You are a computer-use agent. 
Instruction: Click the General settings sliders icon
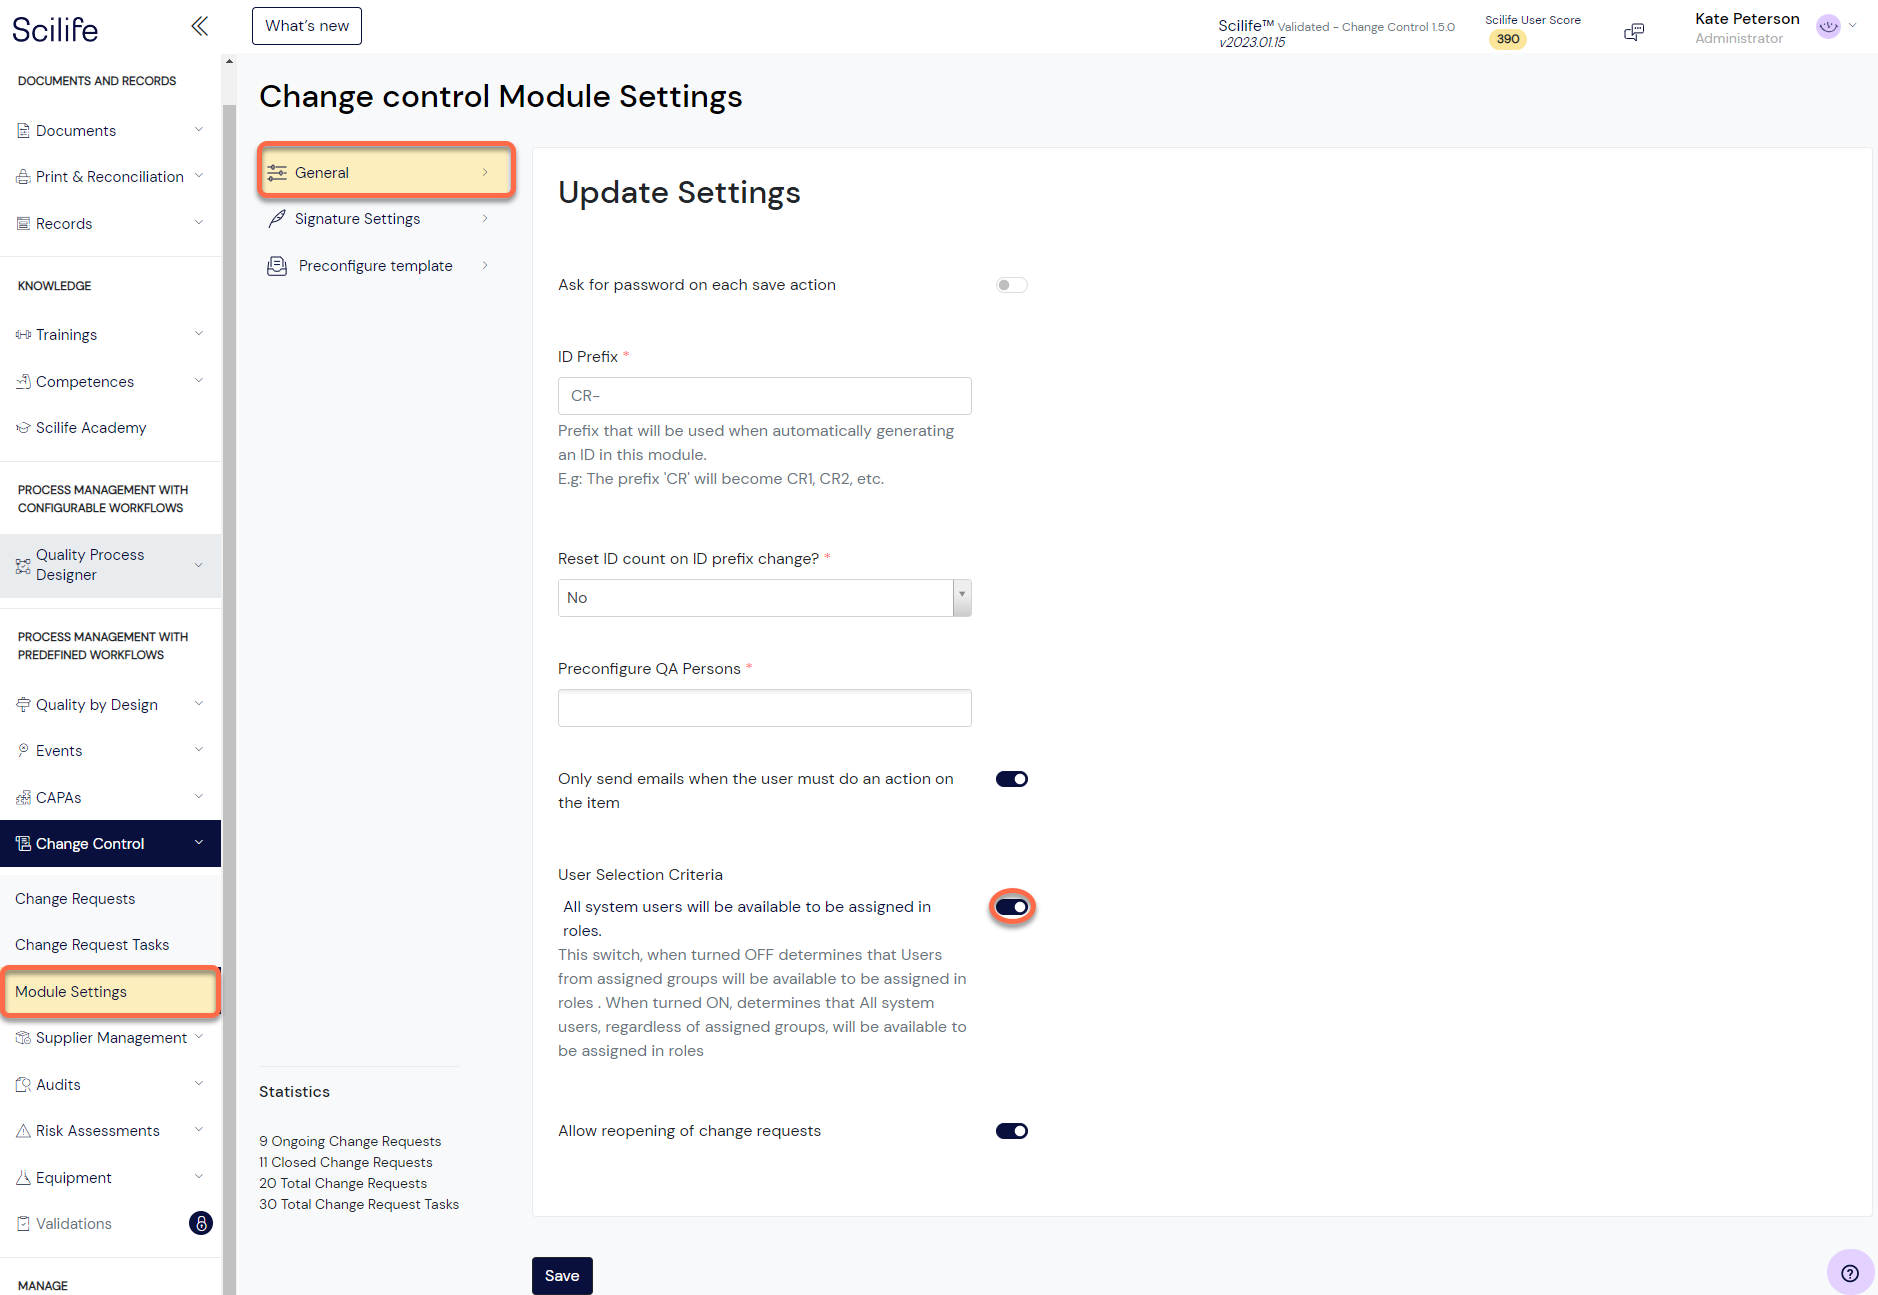pos(277,173)
